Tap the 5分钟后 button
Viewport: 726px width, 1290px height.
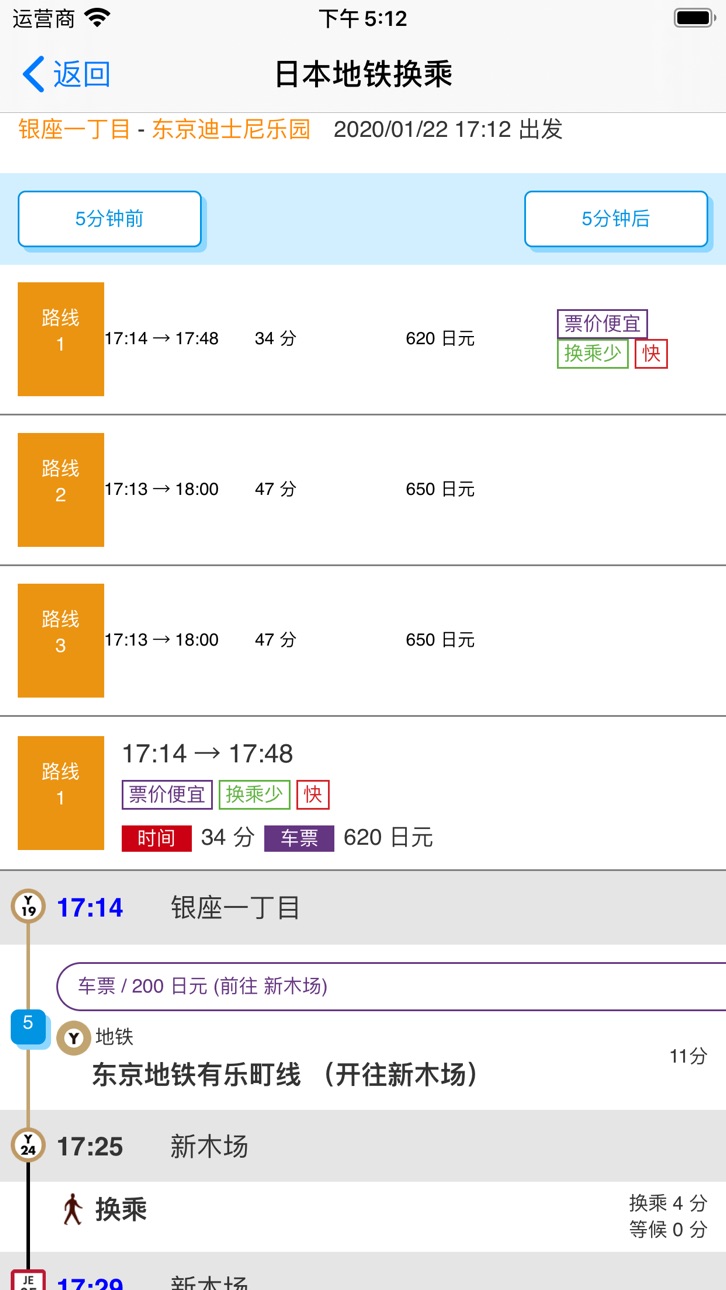tap(616, 219)
